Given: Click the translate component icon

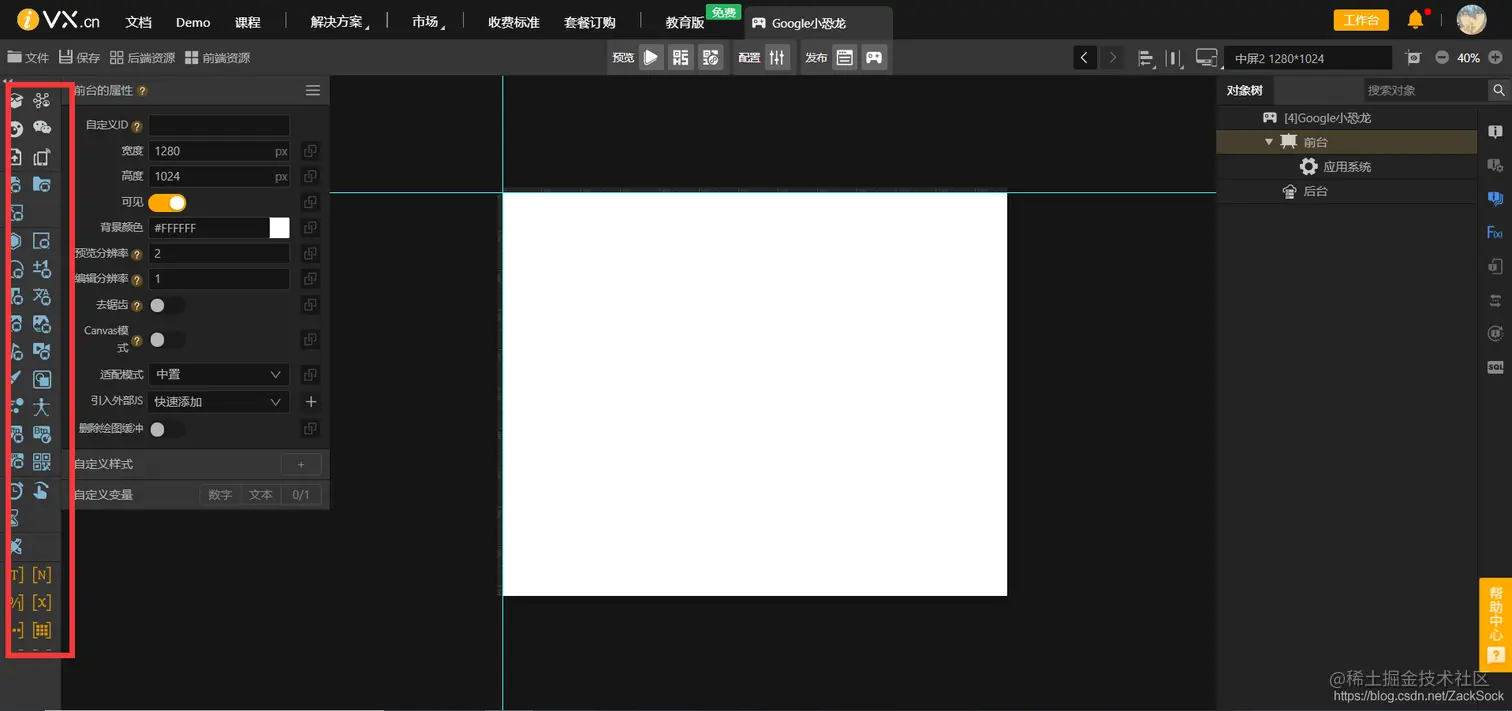Looking at the screenshot, I should (42, 296).
